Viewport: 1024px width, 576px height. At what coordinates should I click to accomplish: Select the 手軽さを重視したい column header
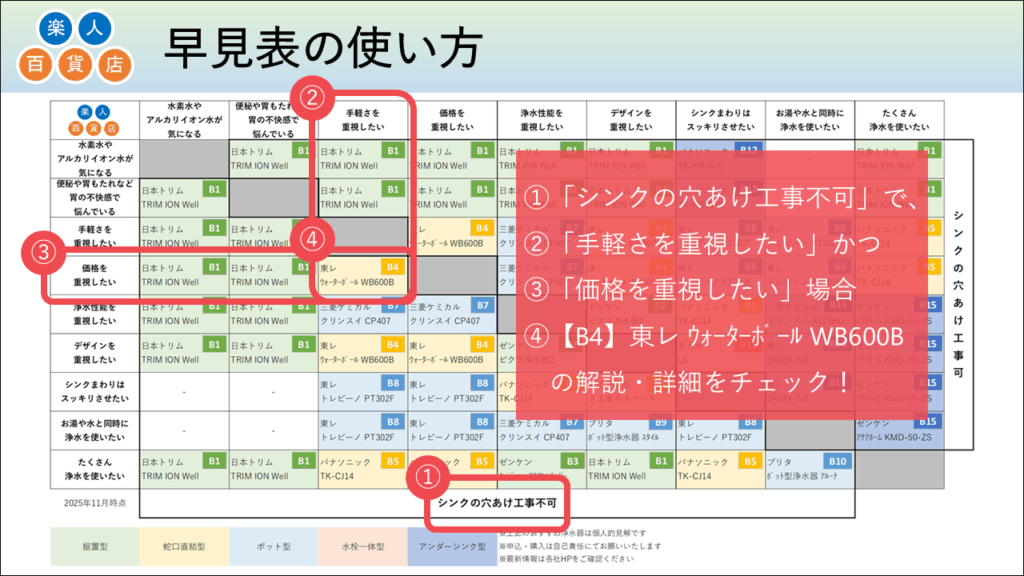coord(363,118)
